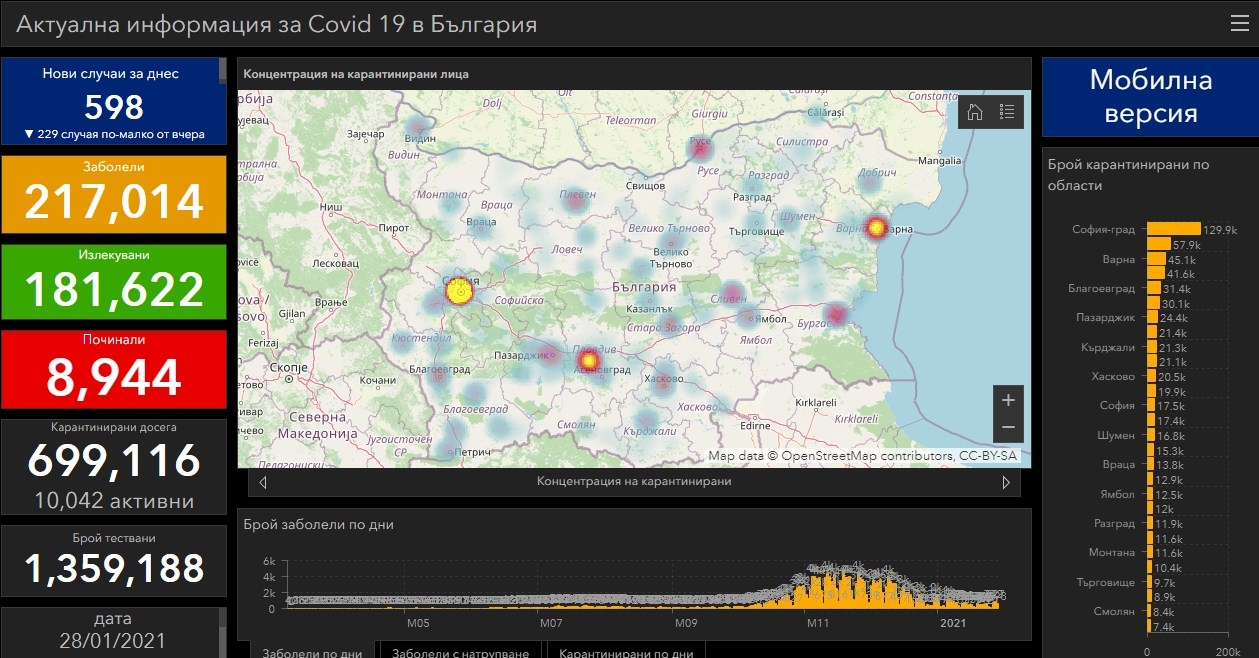
Task: Select the 'Заболели по дни' tab
Action: click(x=312, y=650)
